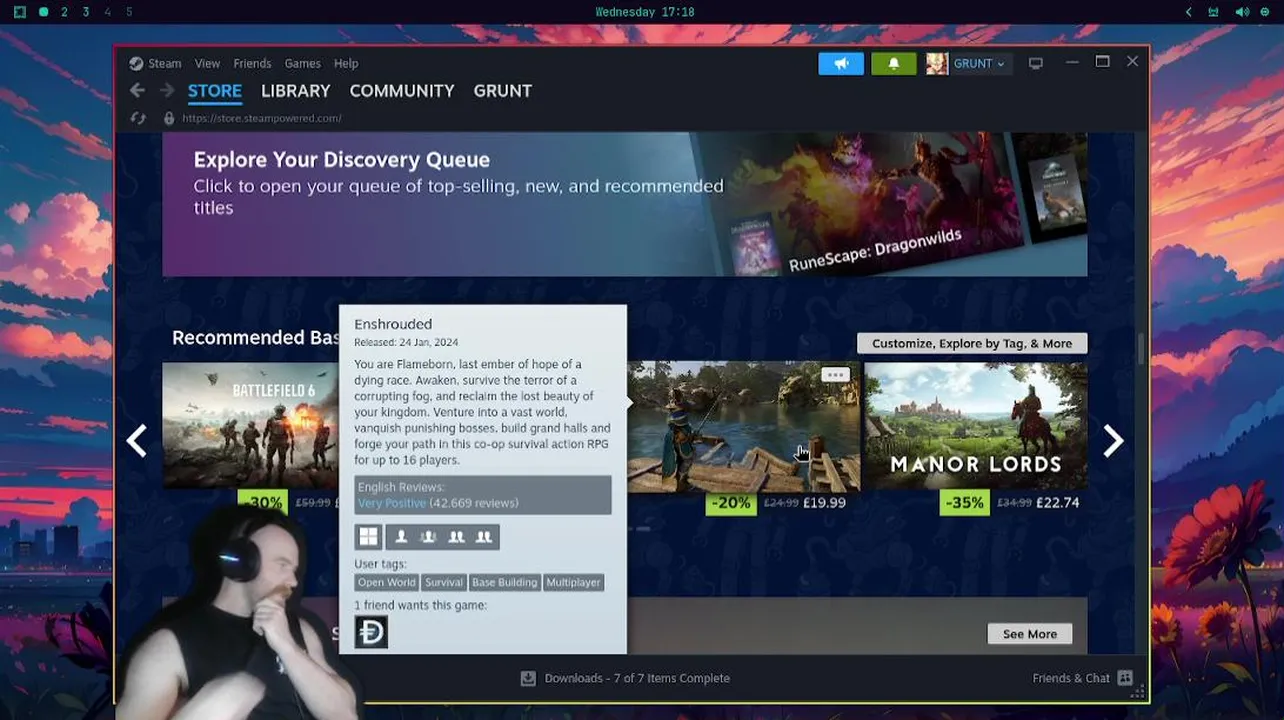The width and height of the screenshot is (1284, 720).
Task: Click the Downloads tray icon in bottom bar
Action: coord(528,678)
